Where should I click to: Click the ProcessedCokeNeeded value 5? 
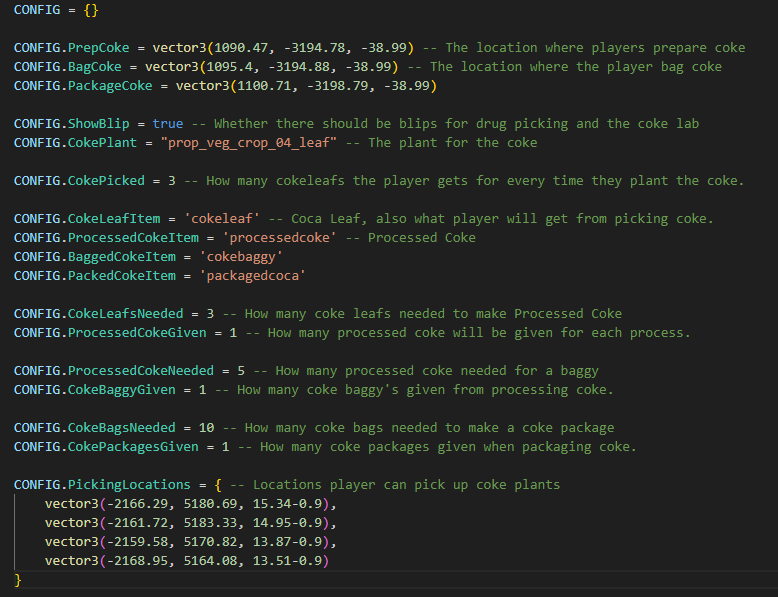click(x=241, y=371)
